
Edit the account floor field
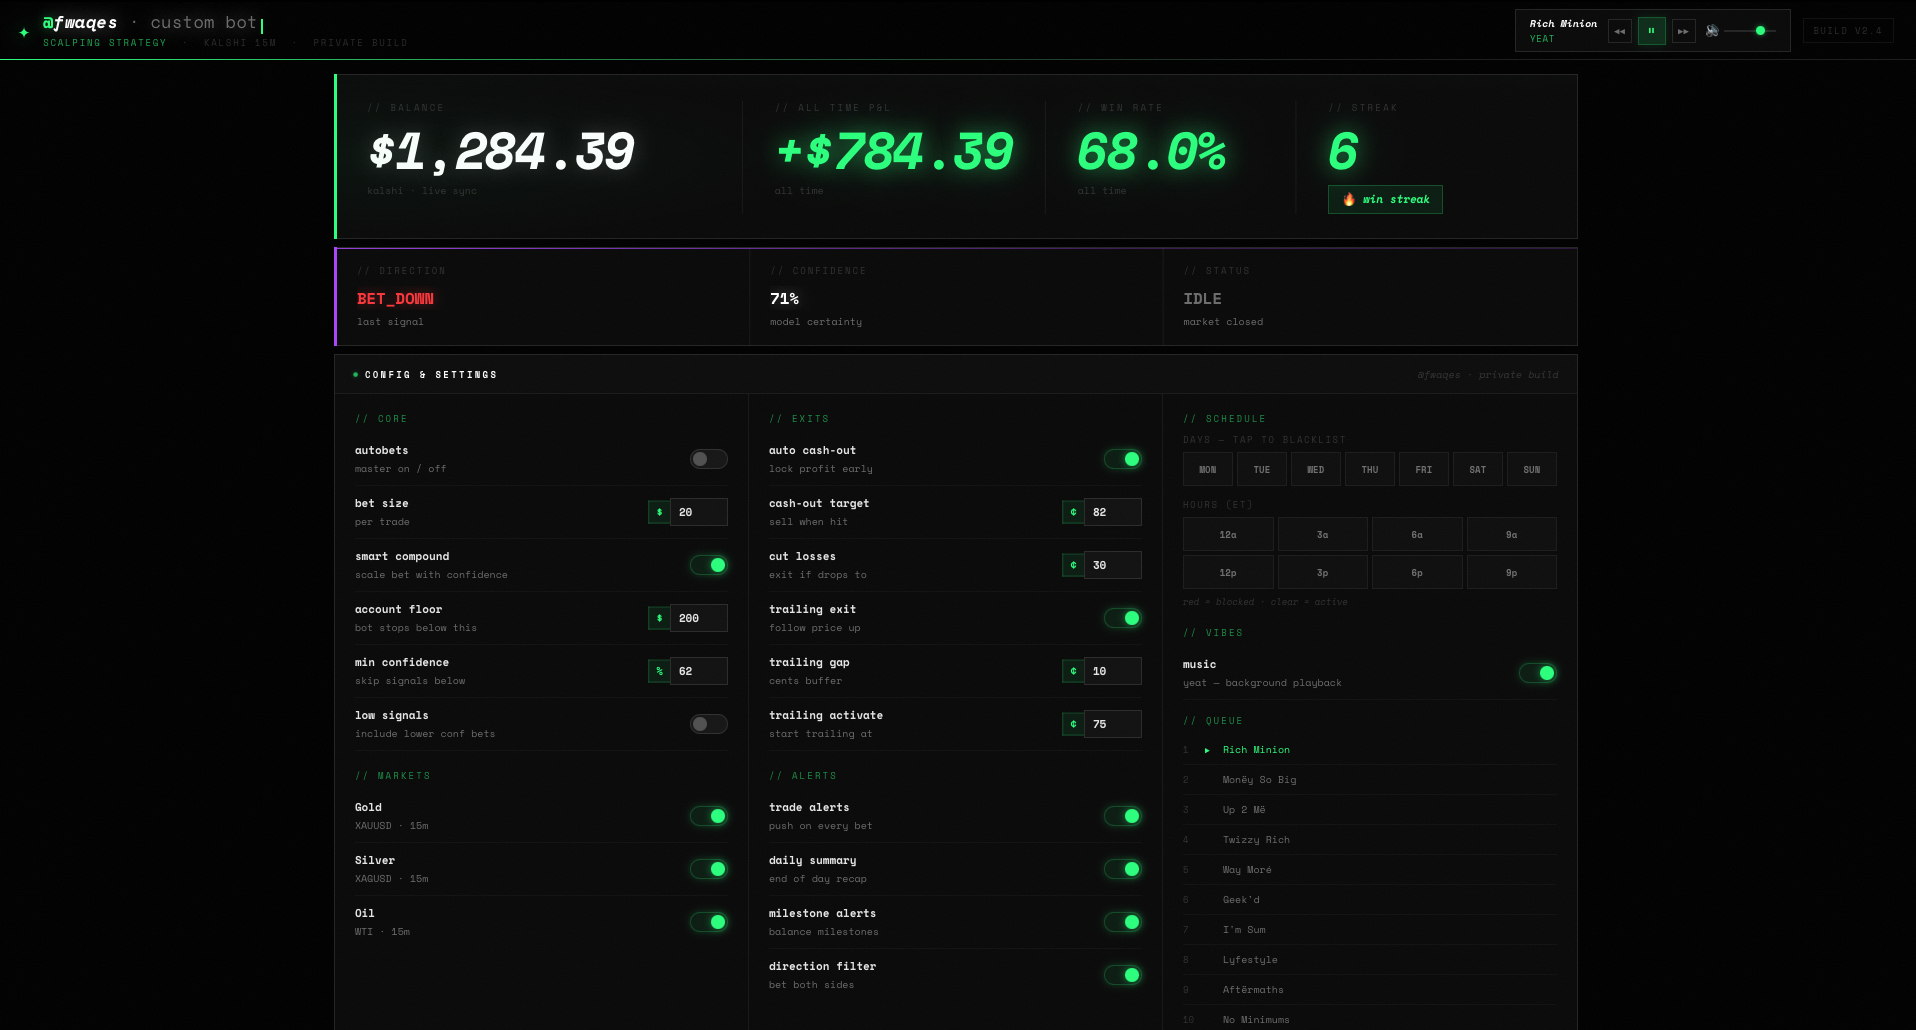click(698, 618)
